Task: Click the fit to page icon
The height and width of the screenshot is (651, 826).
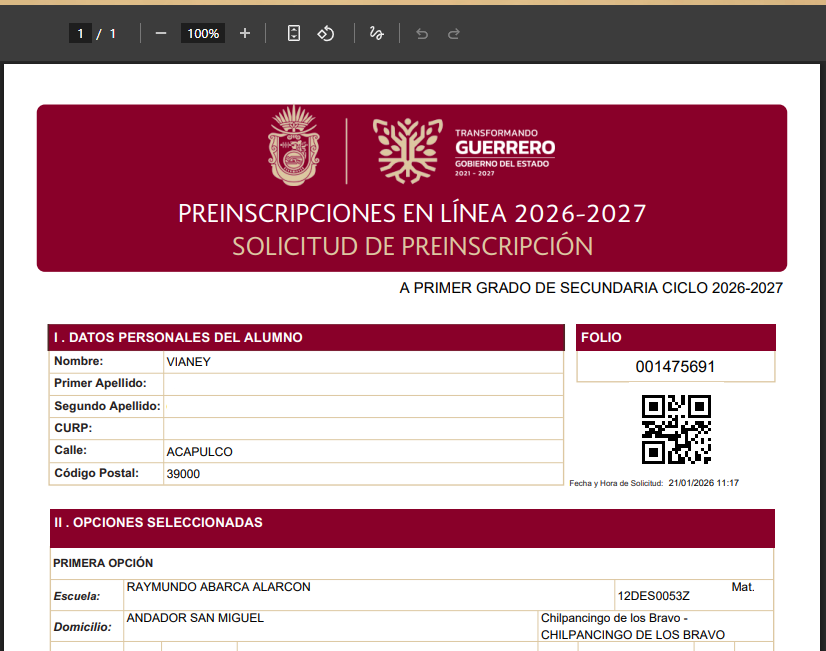Action: [294, 33]
